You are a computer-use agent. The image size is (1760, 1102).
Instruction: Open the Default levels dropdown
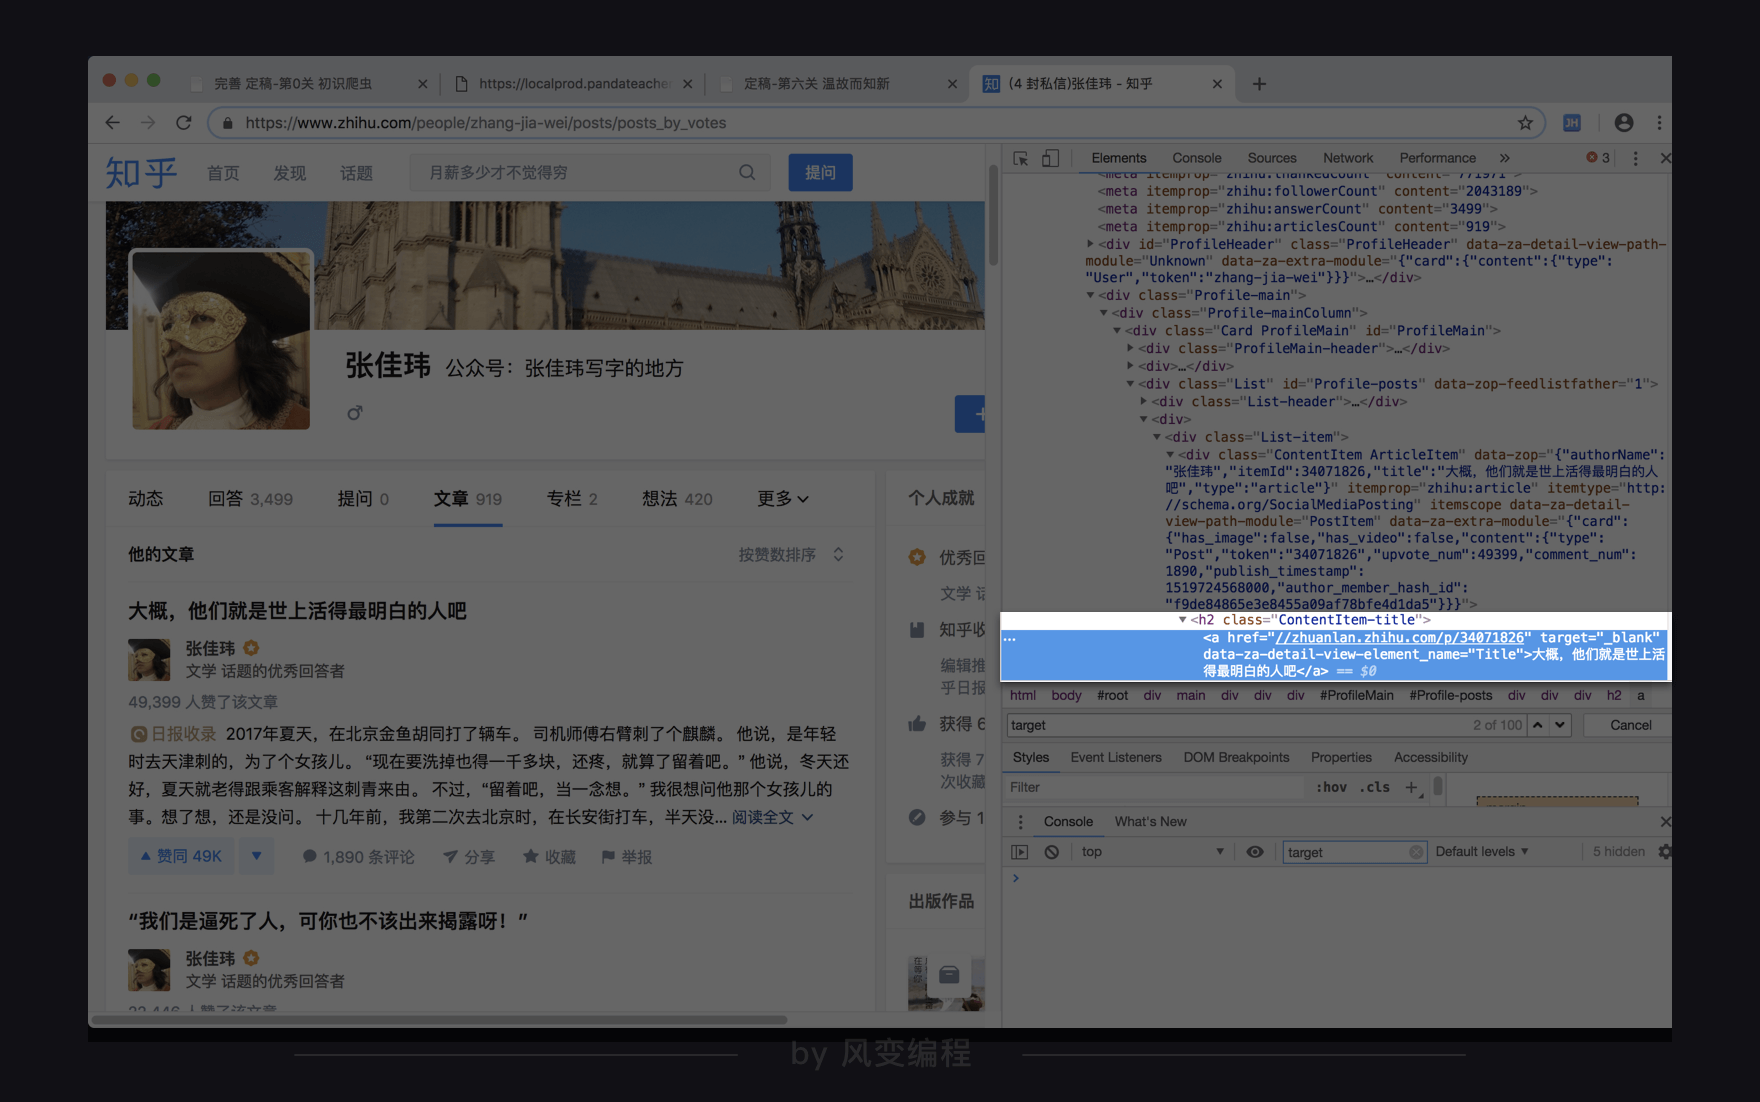pyautogui.click(x=1481, y=851)
